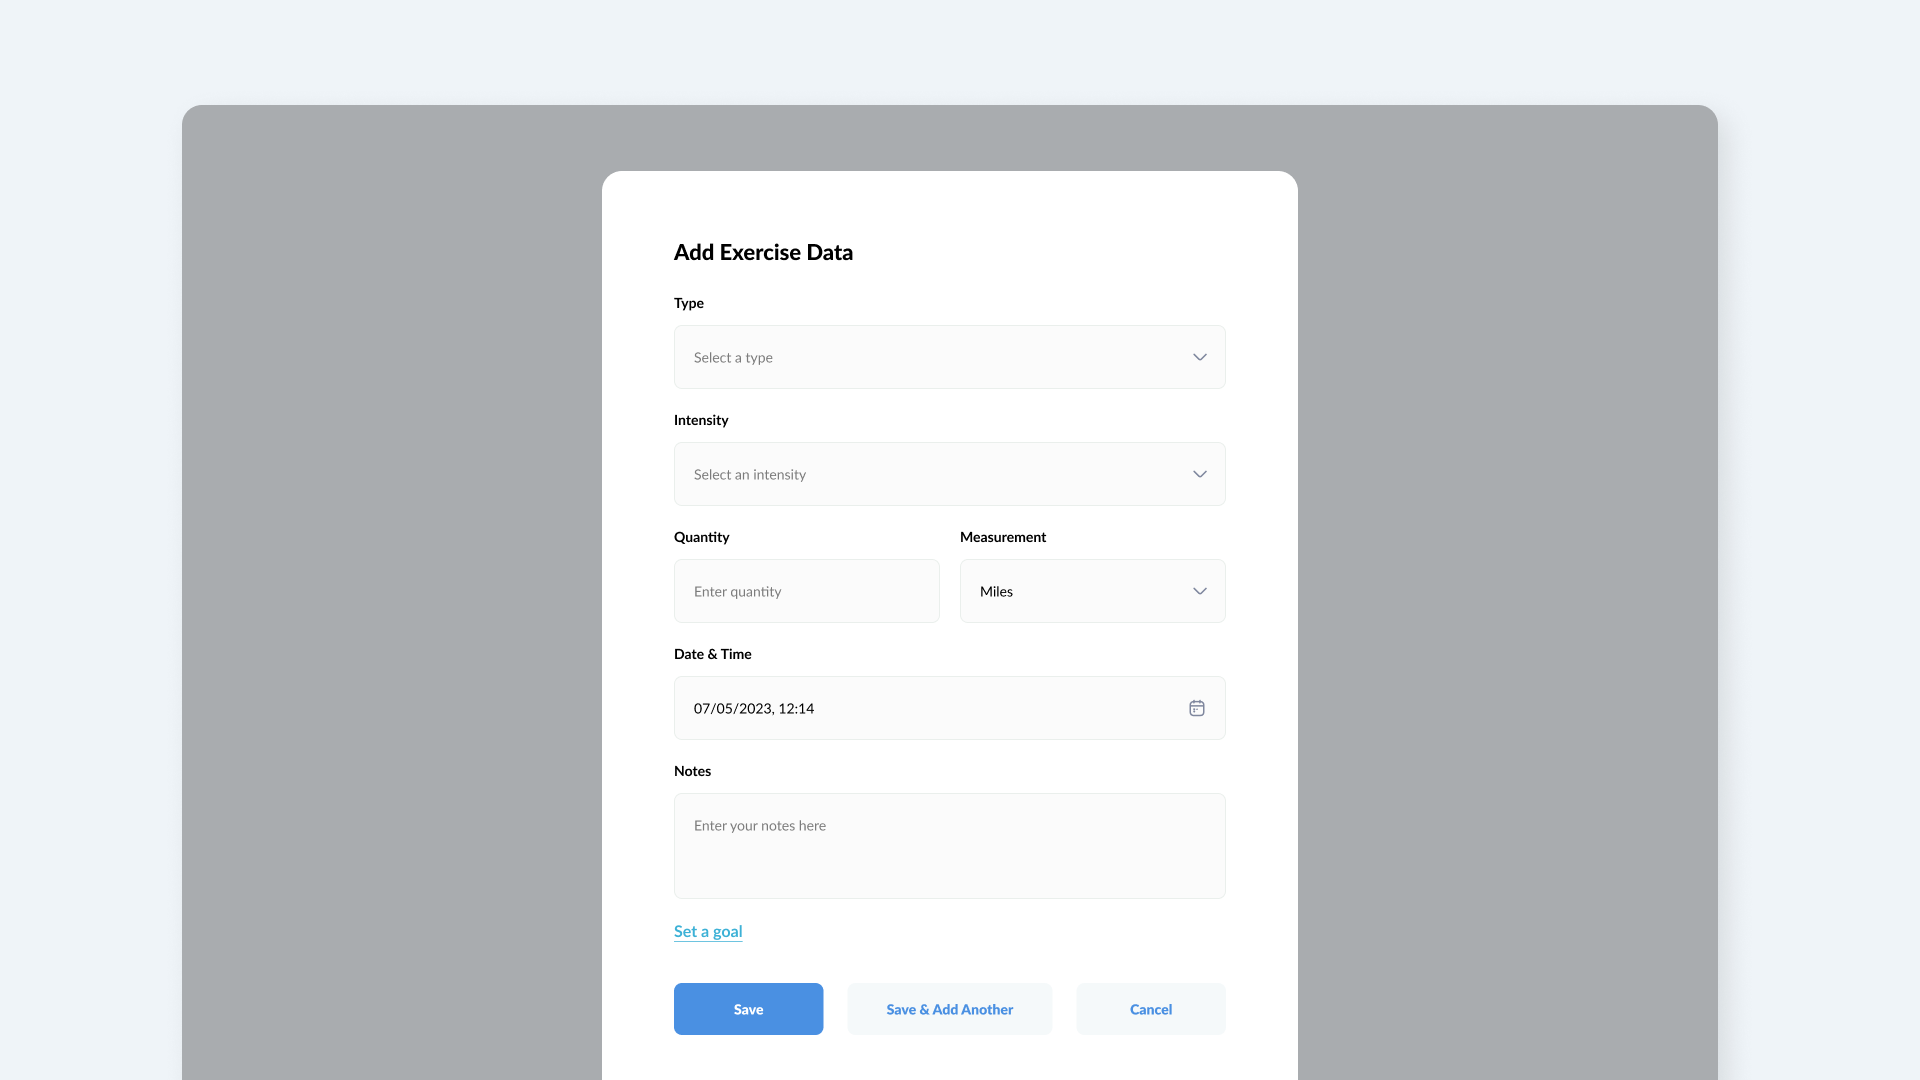
Task: Click the chevron arrow in Intensity field
Action: (x=1199, y=474)
